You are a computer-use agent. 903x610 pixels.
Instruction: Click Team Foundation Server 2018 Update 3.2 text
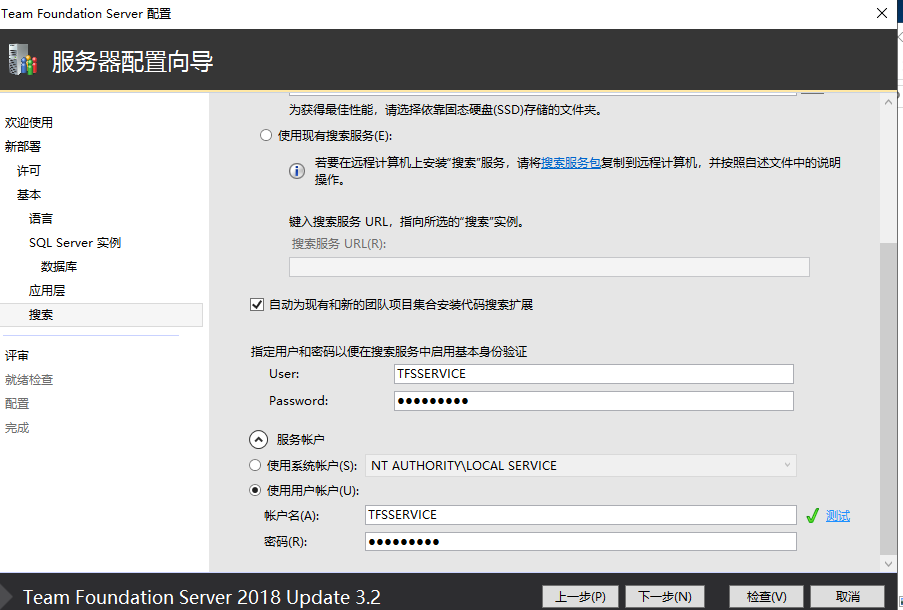(x=202, y=597)
